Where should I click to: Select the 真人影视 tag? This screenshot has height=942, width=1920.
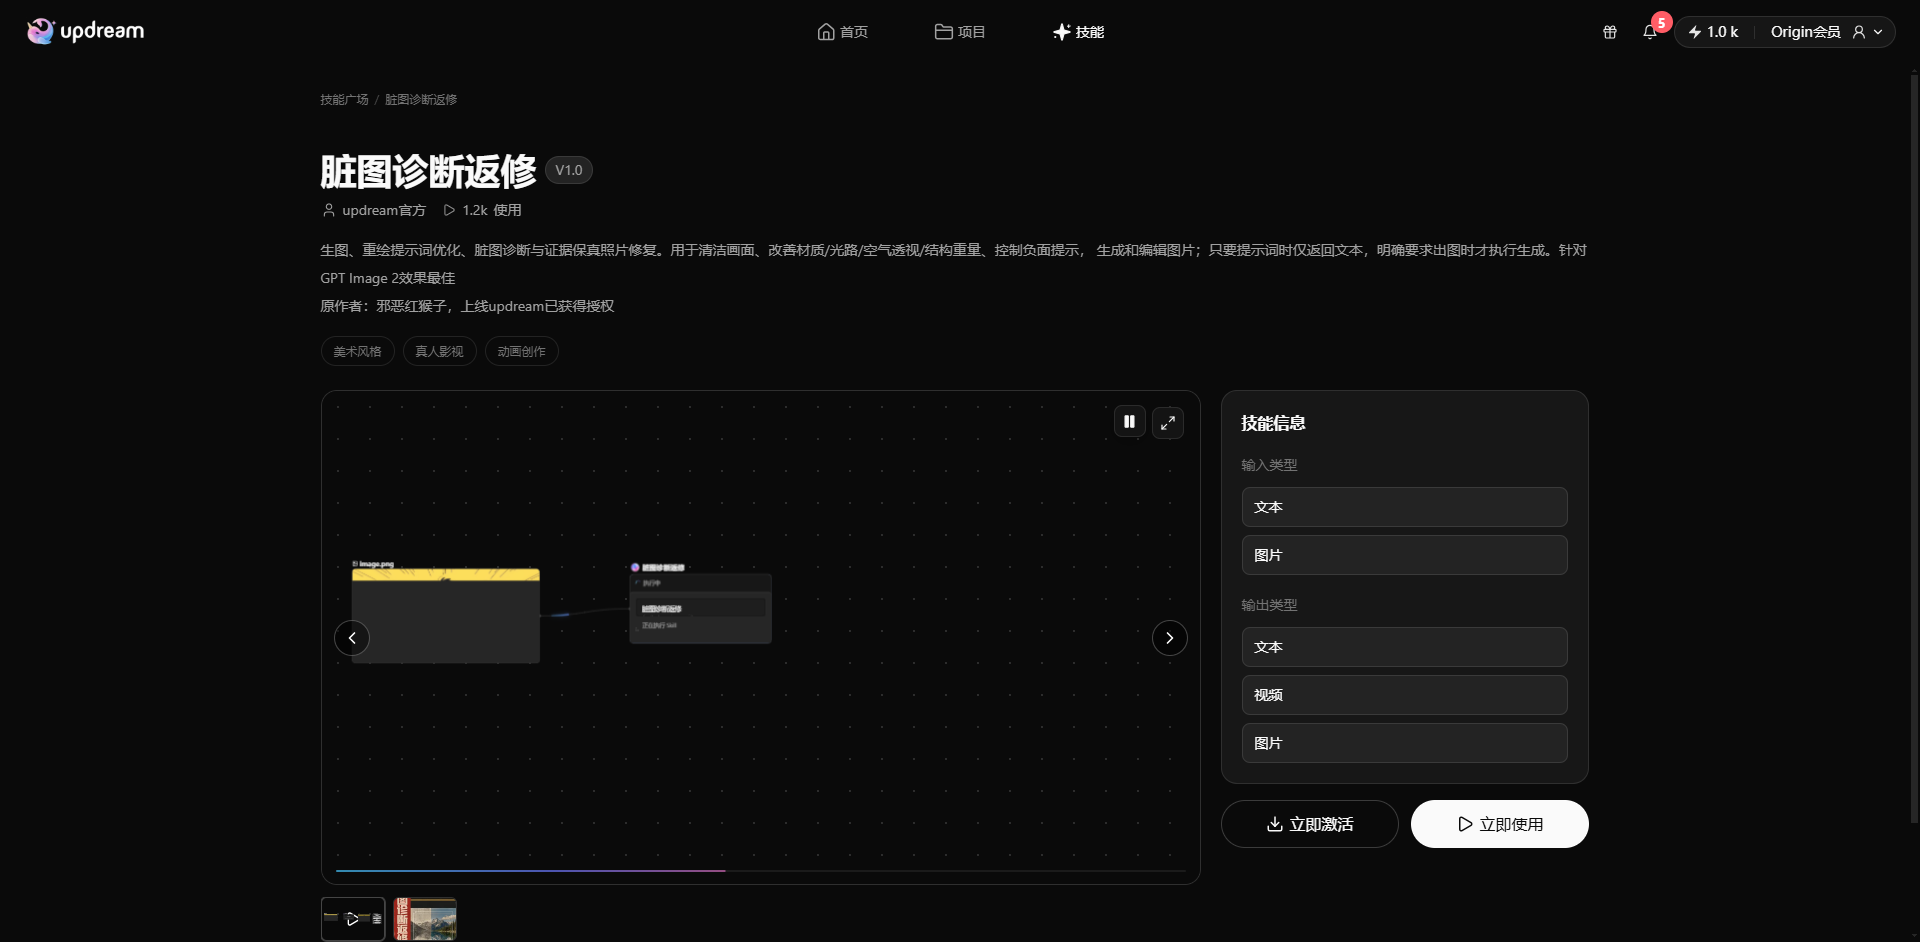click(x=439, y=351)
